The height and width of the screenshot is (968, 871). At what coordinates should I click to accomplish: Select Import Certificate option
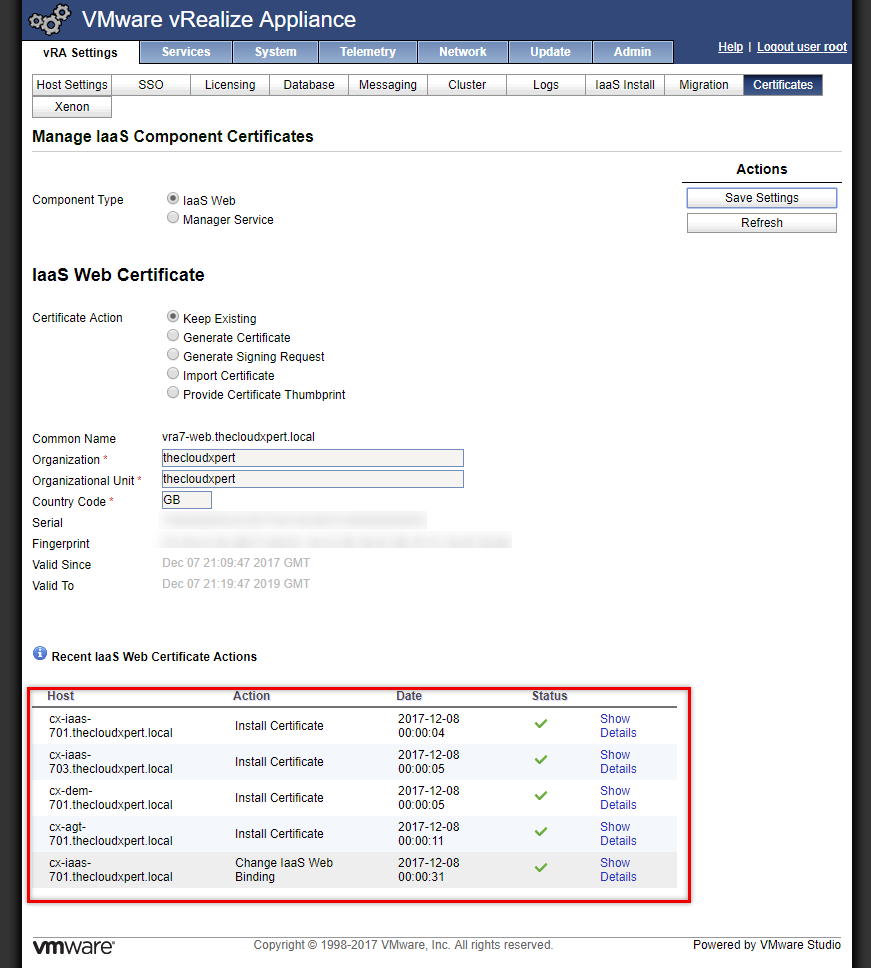(174, 375)
